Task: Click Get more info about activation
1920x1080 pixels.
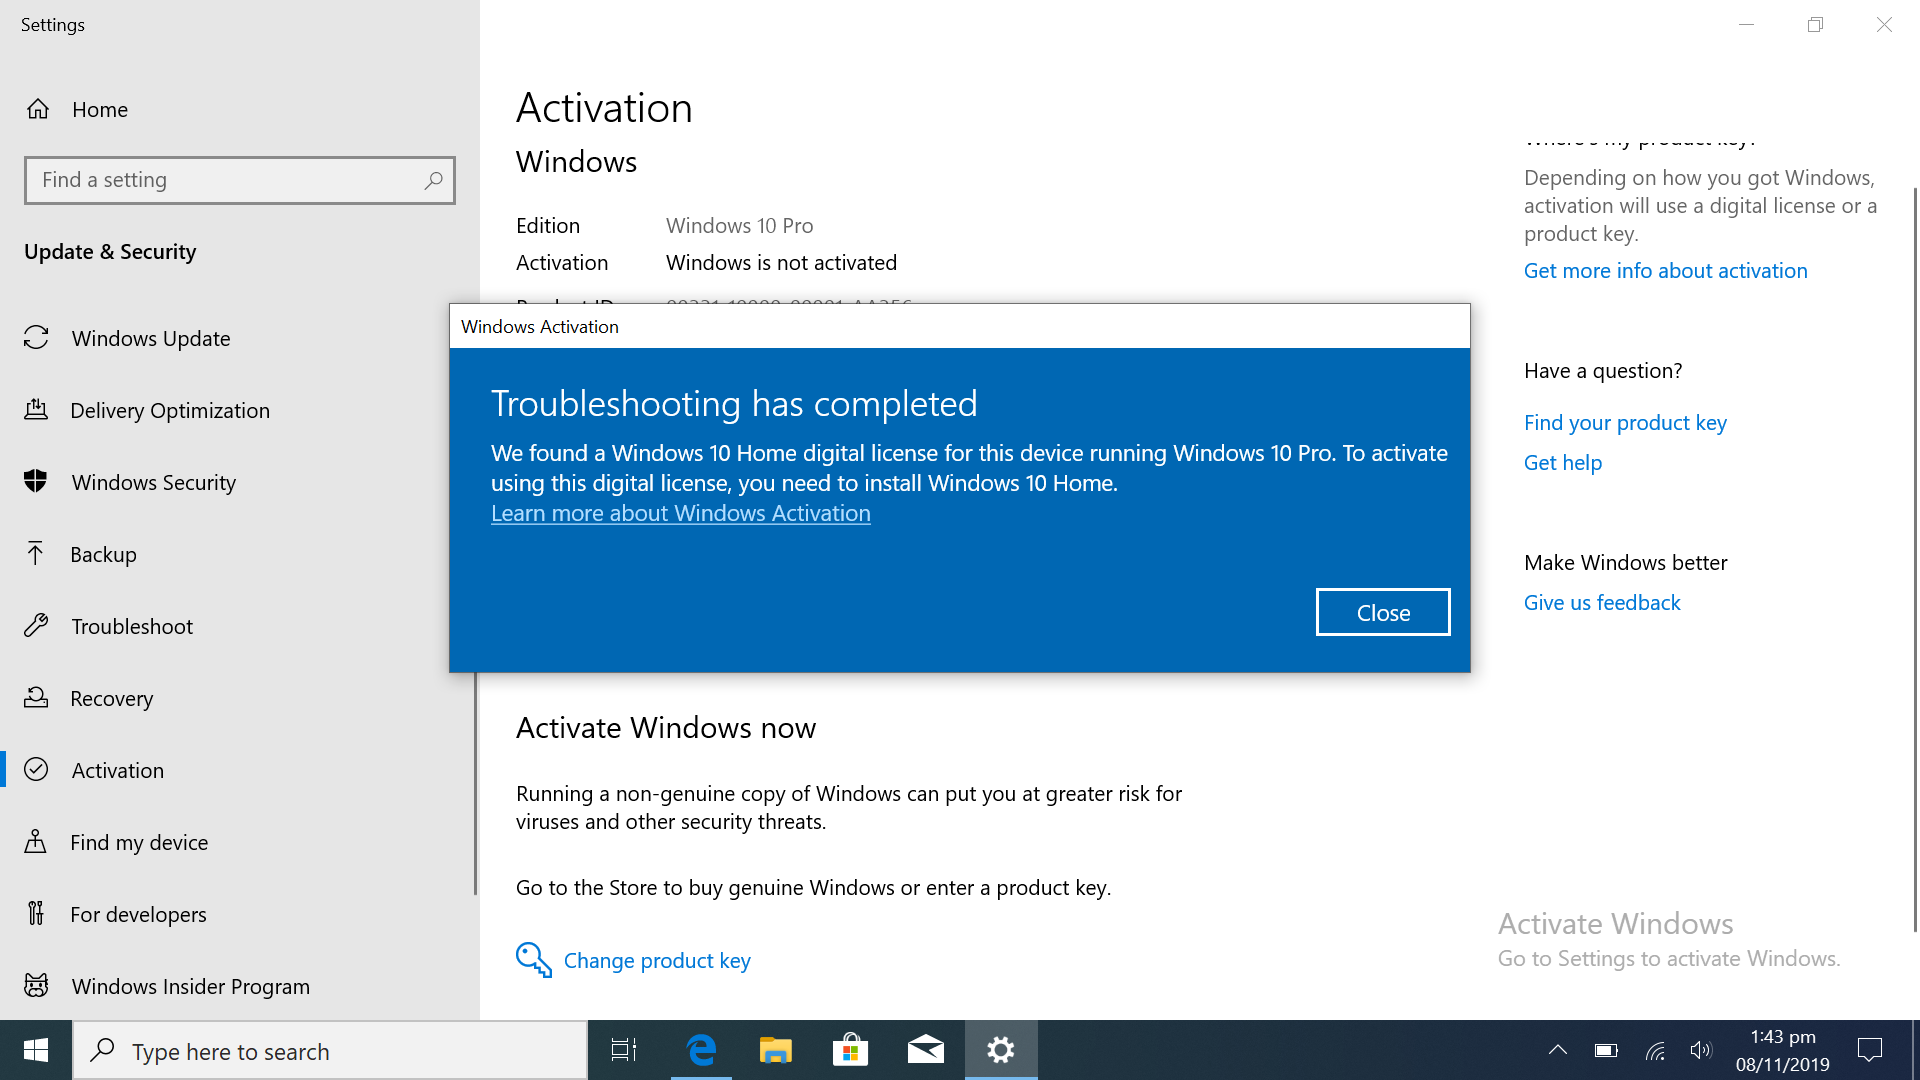Action: [1665, 270]
